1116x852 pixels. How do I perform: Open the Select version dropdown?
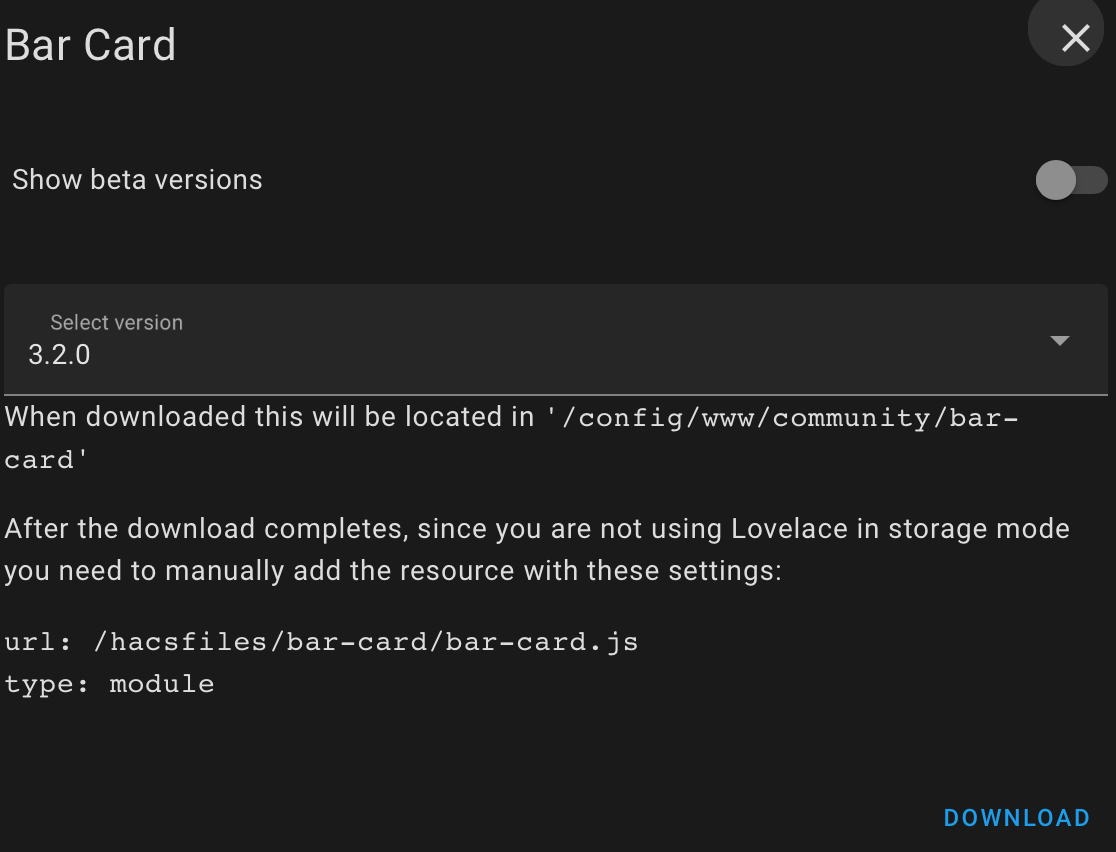pos(555,340)
